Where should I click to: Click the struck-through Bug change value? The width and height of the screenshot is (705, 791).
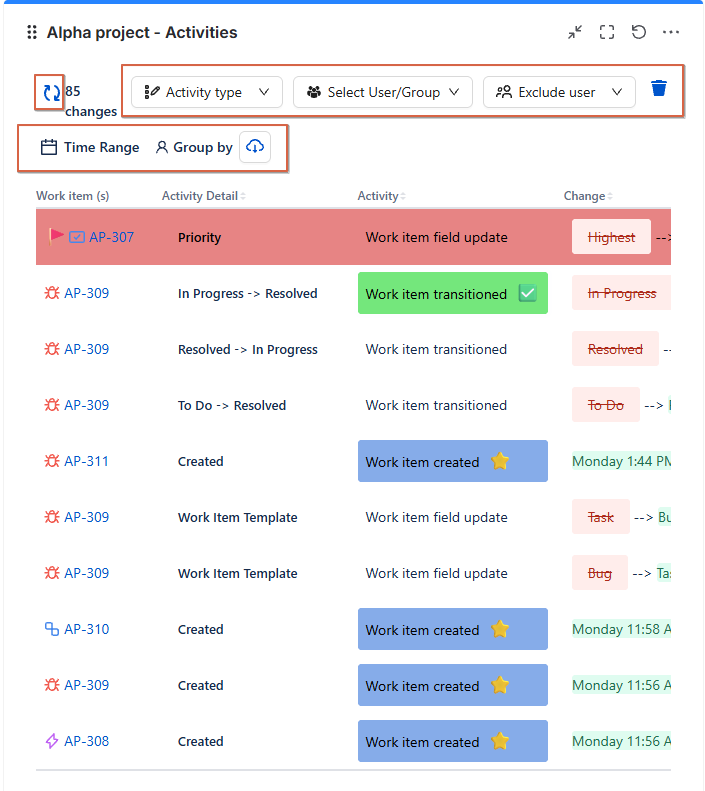point(600,573)
